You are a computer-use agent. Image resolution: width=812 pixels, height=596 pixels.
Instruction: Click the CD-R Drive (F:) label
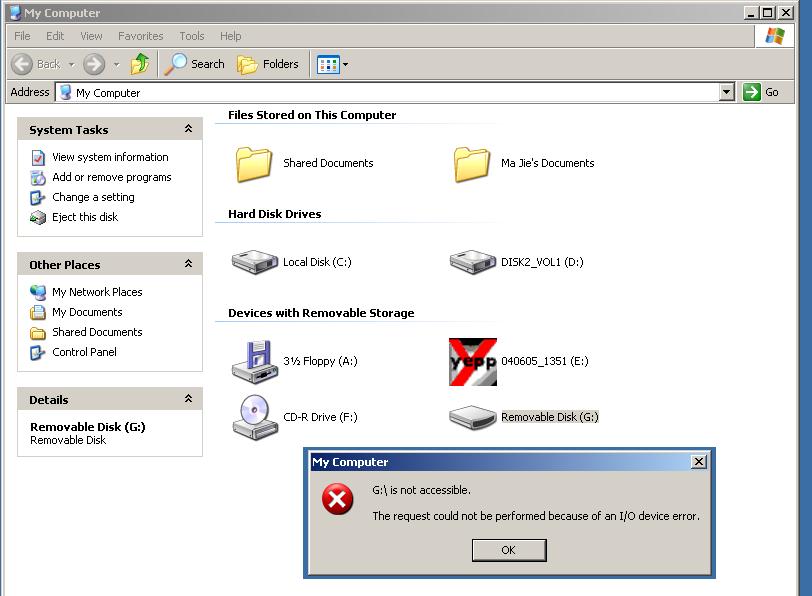coord(320,417)
